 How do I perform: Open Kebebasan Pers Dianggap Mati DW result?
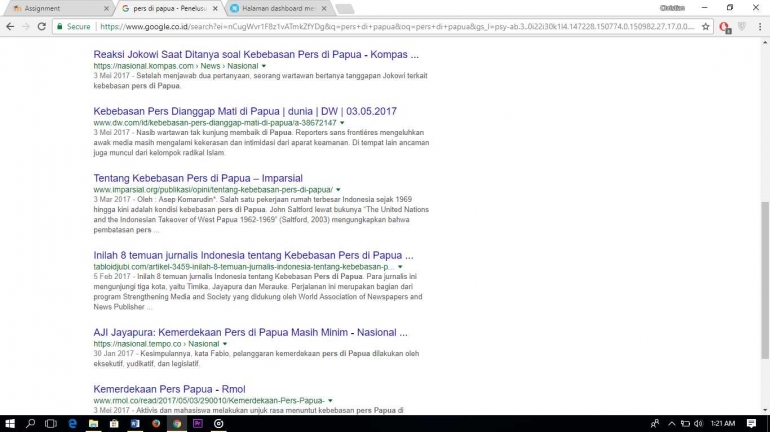point(245,111)
